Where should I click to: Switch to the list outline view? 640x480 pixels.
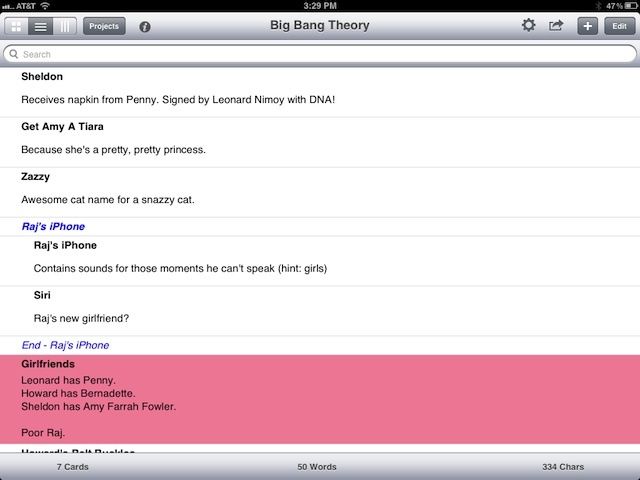pos(40,27)
